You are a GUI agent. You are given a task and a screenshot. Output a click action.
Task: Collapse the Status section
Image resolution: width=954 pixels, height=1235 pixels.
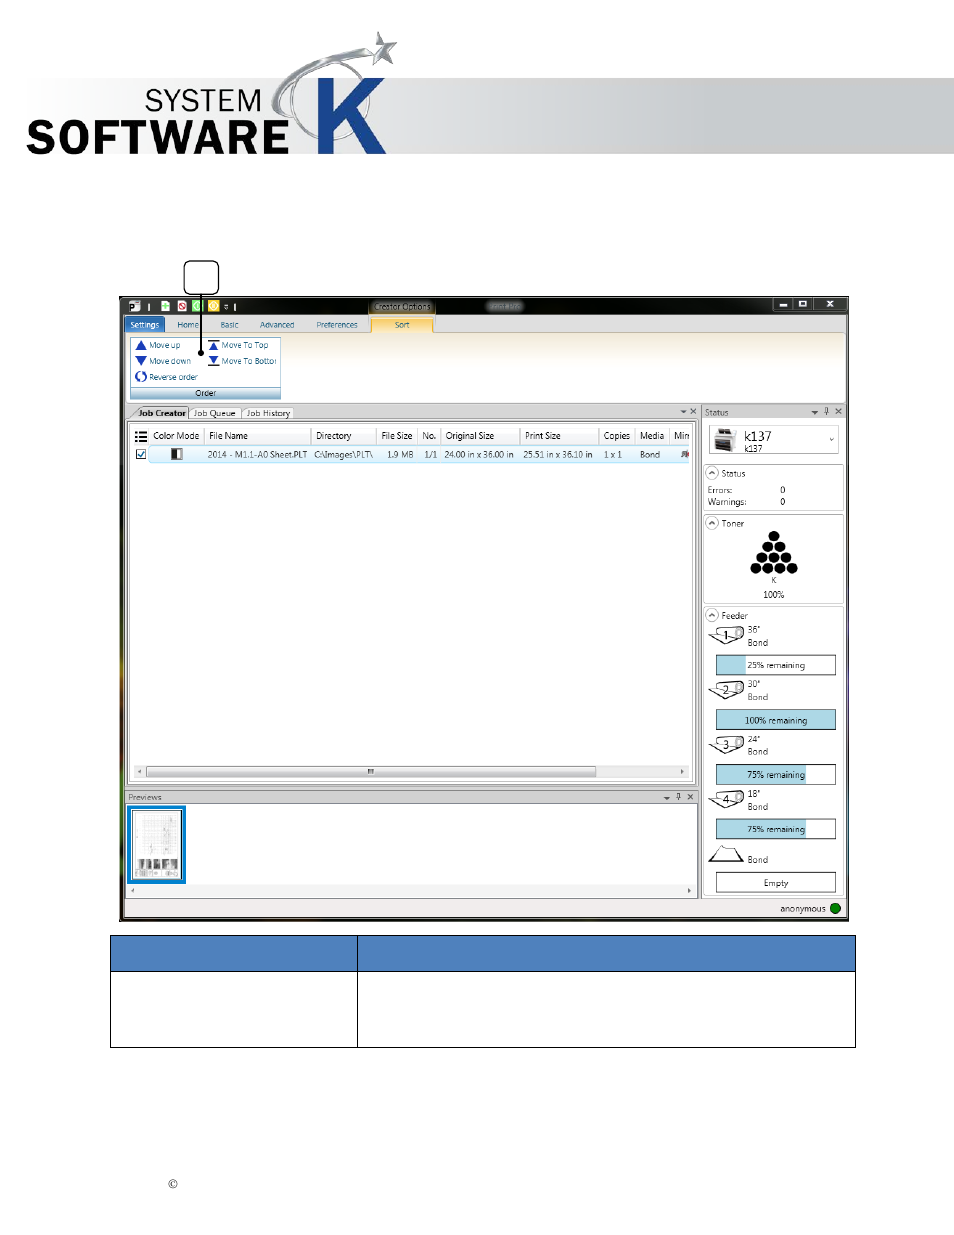pos(712,473)
